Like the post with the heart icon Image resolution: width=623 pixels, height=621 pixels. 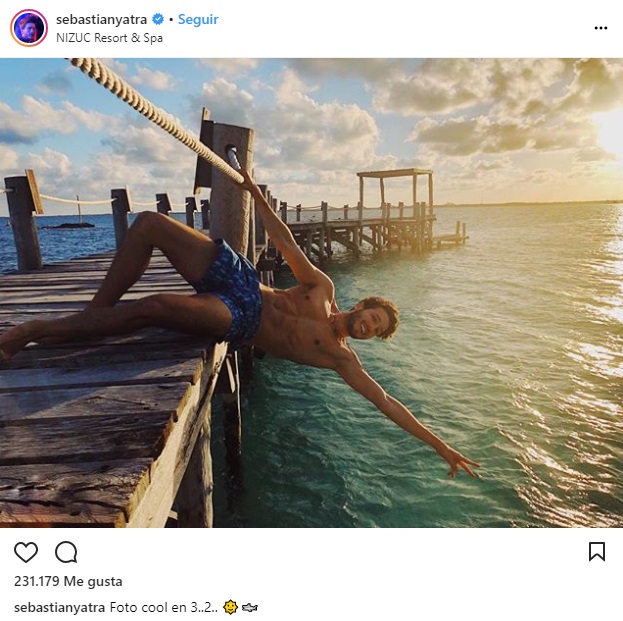26,552
